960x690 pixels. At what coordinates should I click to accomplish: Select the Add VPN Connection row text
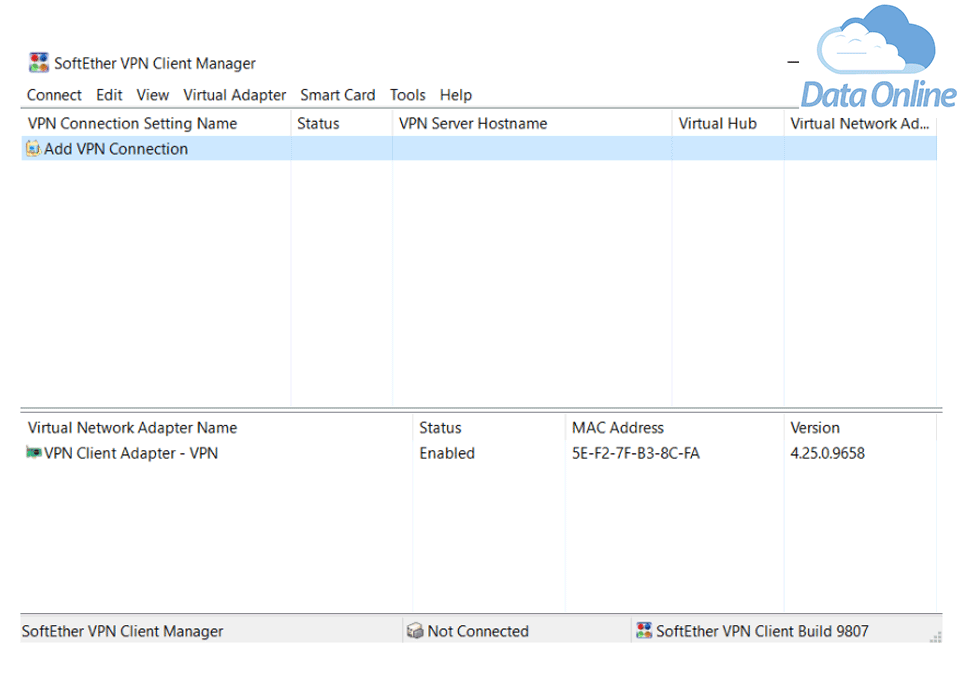click(x=116, y=149)
